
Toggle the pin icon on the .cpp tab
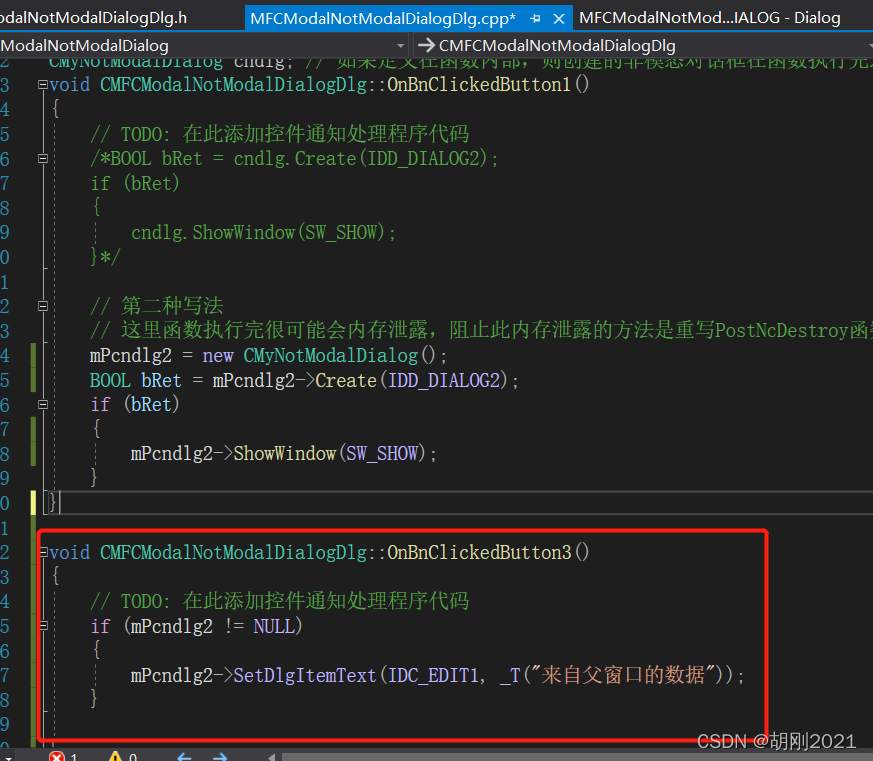[536, 19]
